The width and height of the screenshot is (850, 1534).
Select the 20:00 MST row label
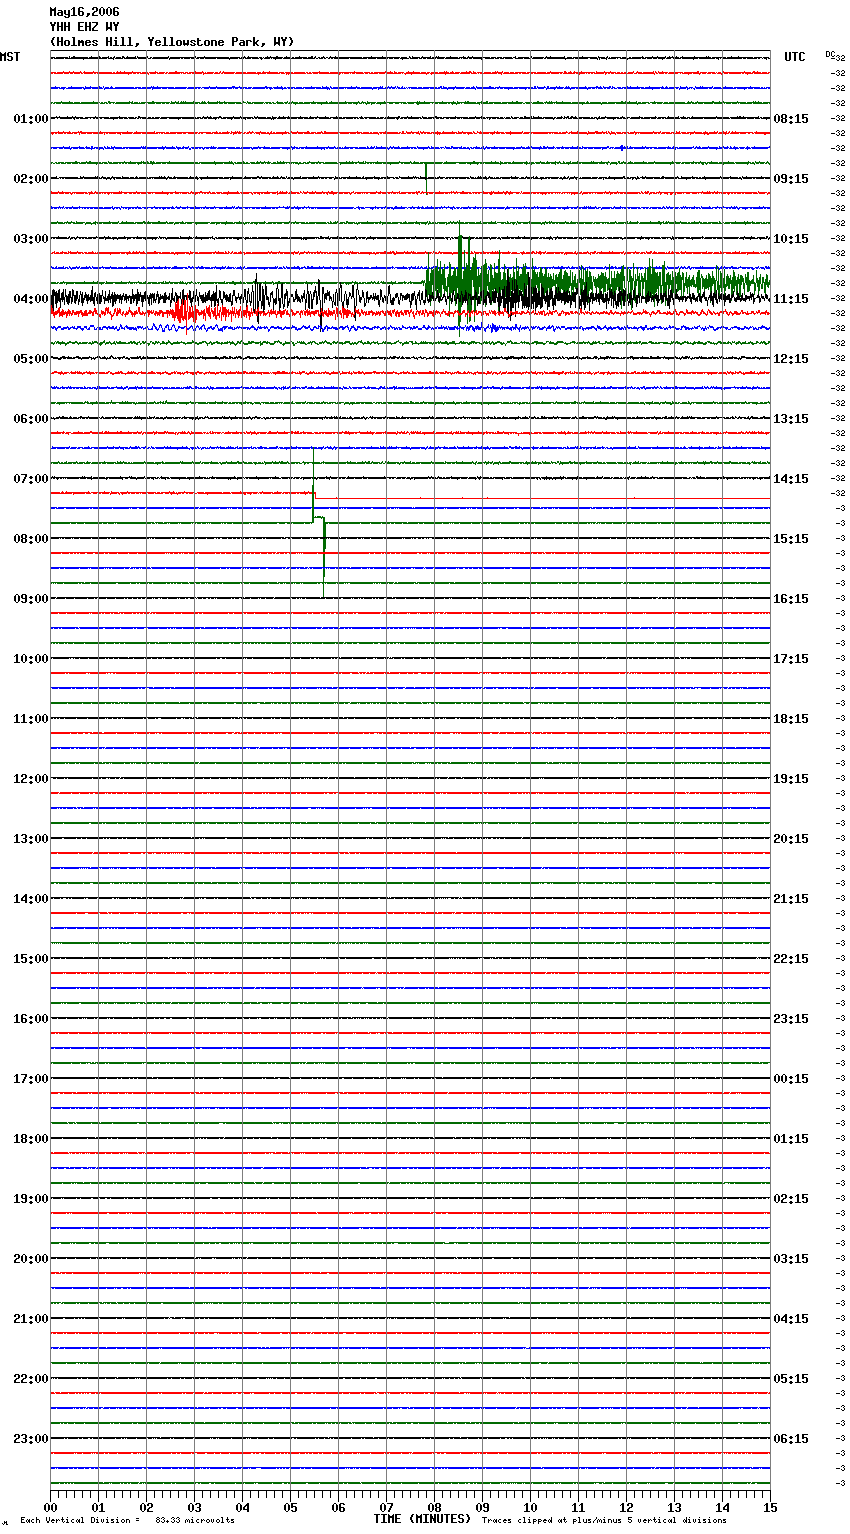tap(31, 1259)
